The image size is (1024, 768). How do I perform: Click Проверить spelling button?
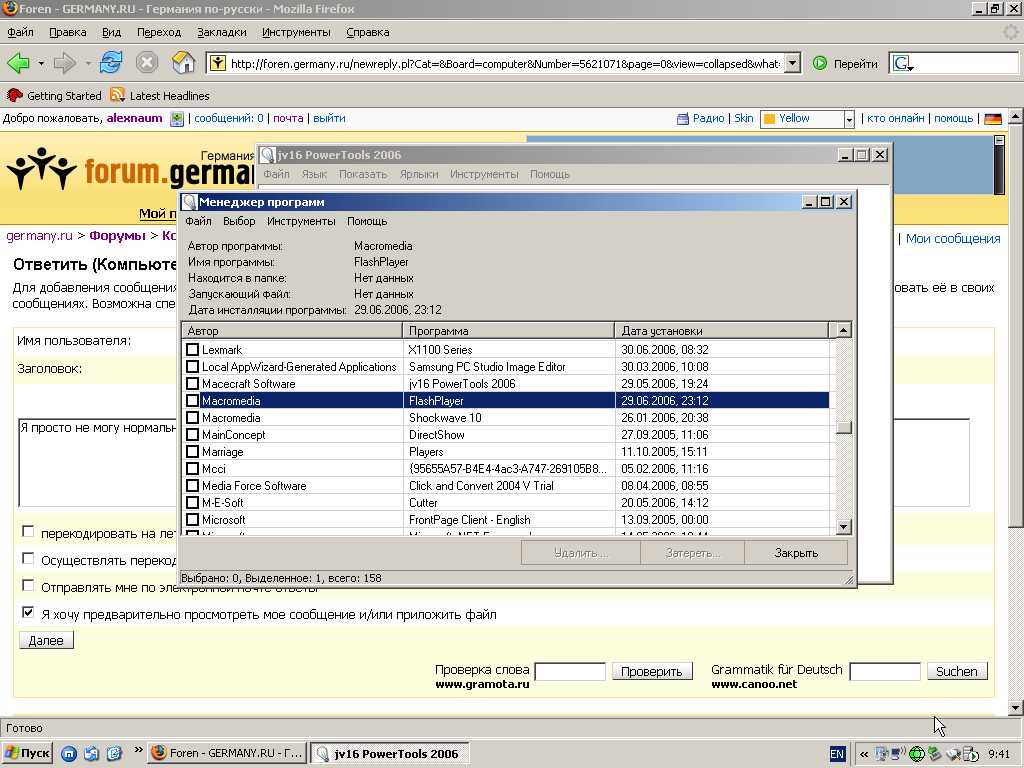coord(651,671)
